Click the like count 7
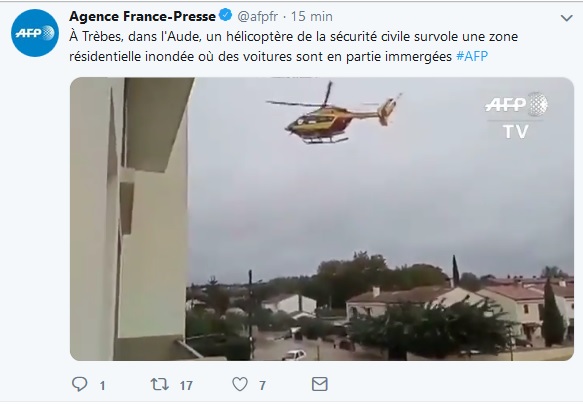583x405 pixels. click(x=262, y=386)
